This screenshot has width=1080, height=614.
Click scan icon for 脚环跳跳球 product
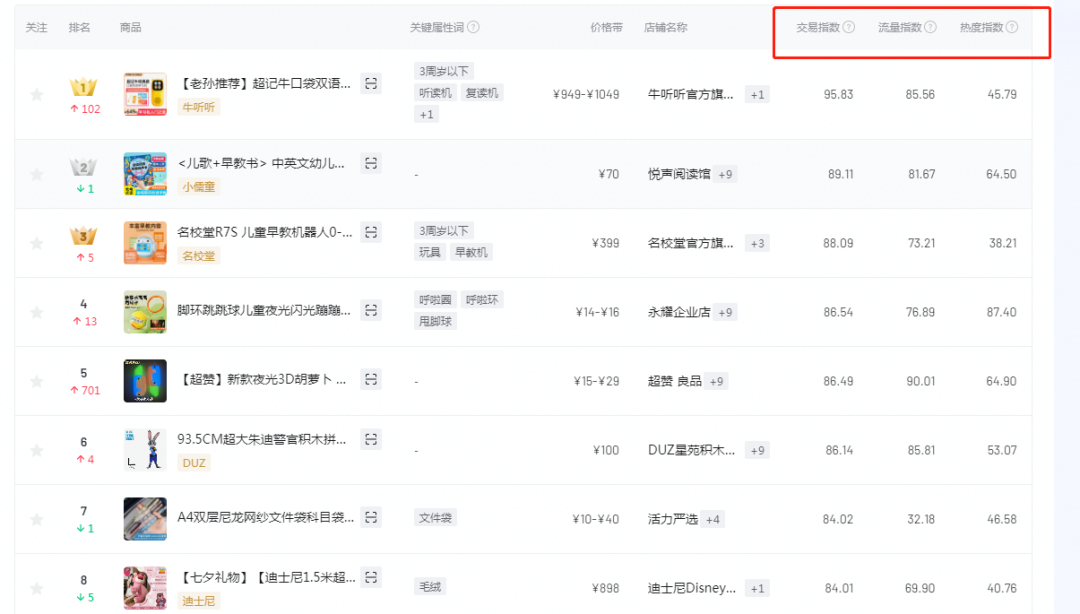coord(371,310)
